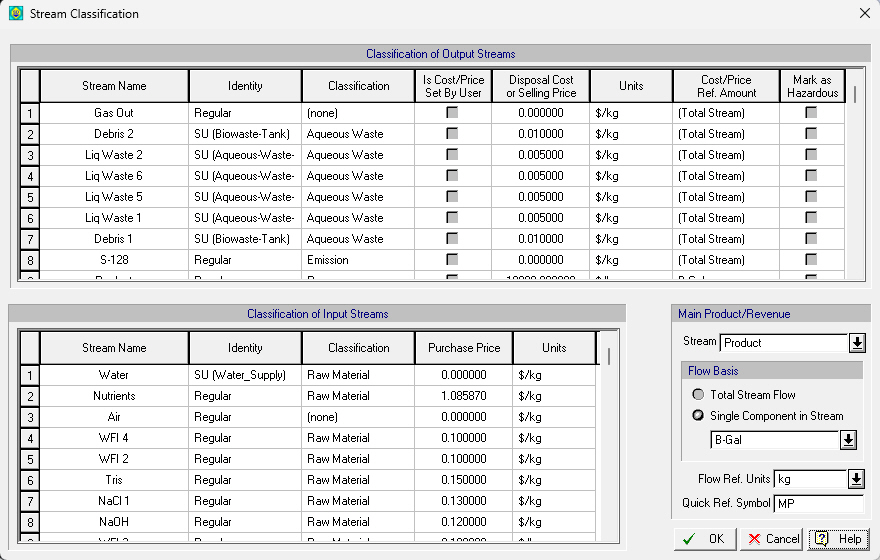Enable cost set by user for Liq Waste 6
Viewport: 880px width, 560px height.
tap(452, 176)
